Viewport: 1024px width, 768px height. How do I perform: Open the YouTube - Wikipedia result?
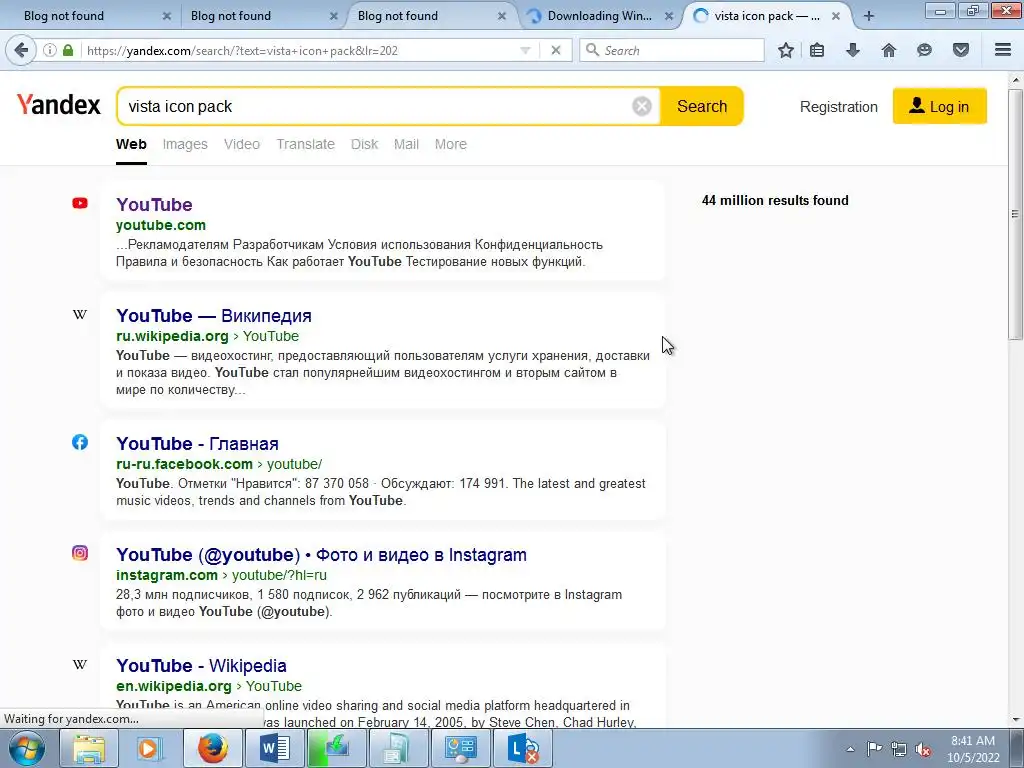tap(201, 665)
